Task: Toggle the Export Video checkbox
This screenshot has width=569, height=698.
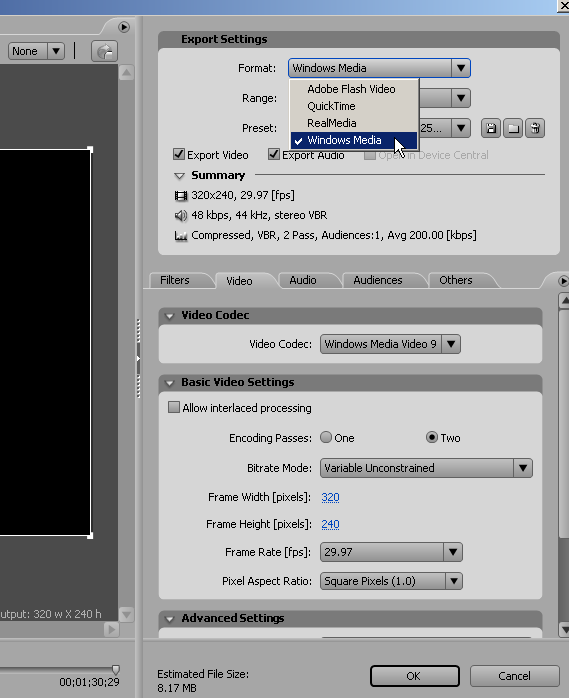Action: point(179,154)
